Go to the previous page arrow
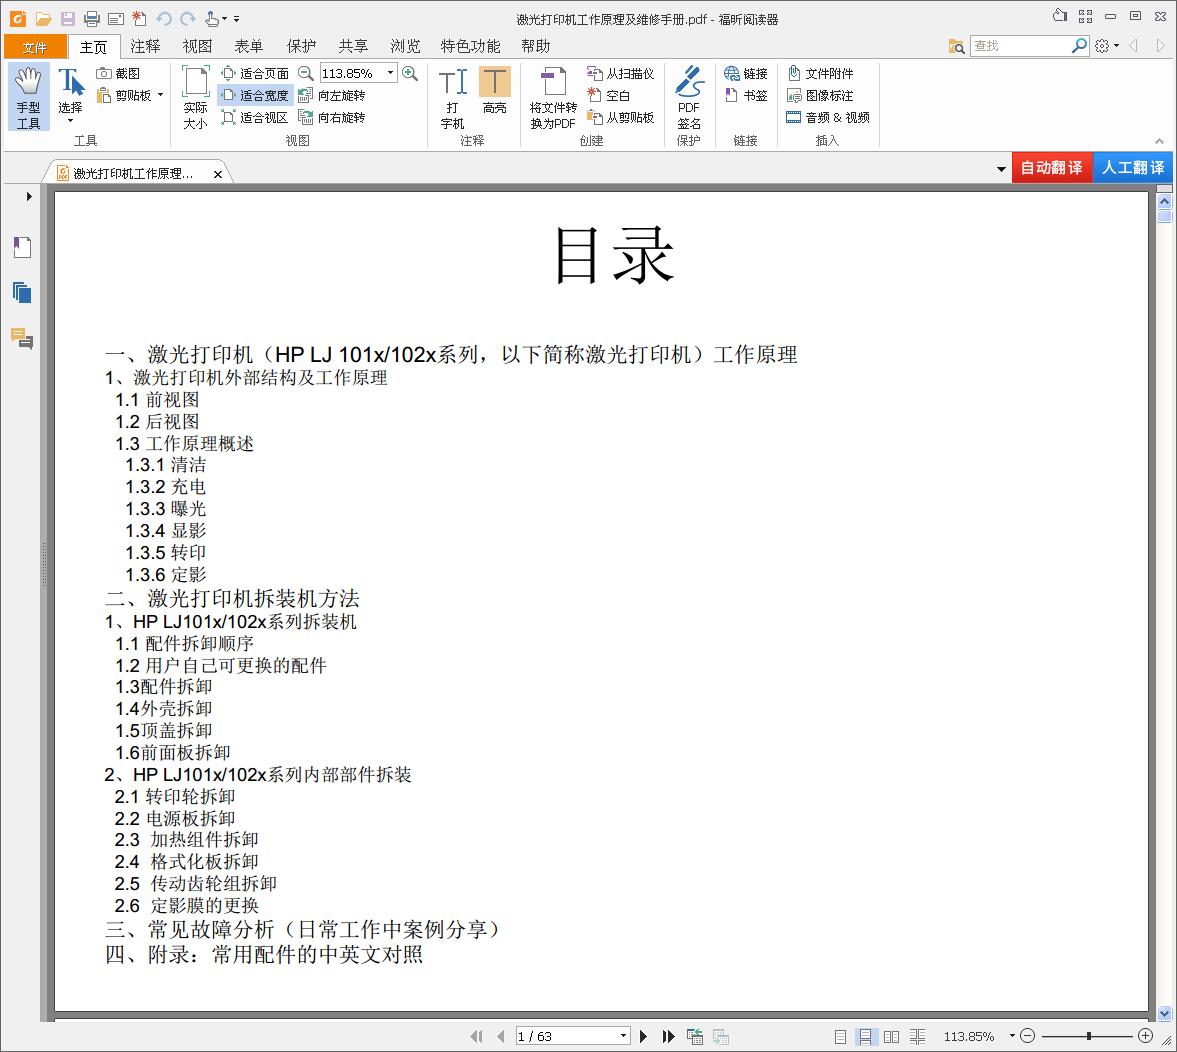Screen dimensions: 1177x1052 501,1037
